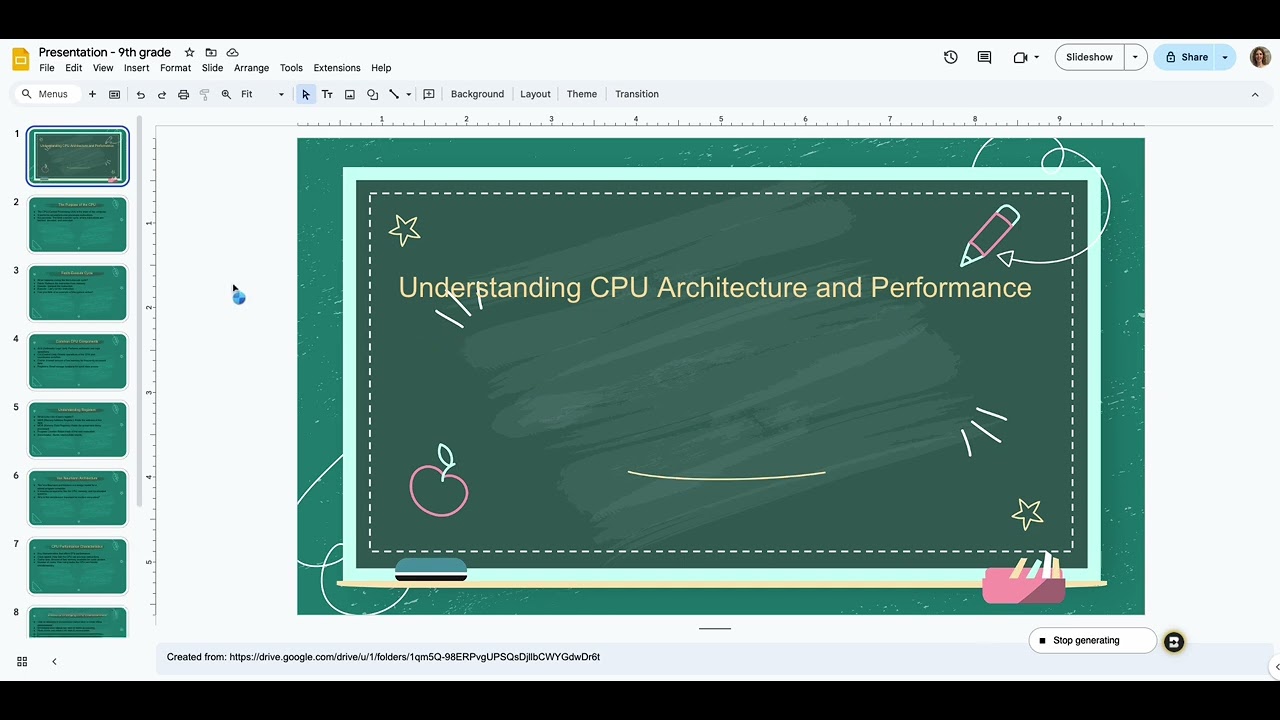
Task: Open the Arrange menu
Action: click(x=251, y=68)
